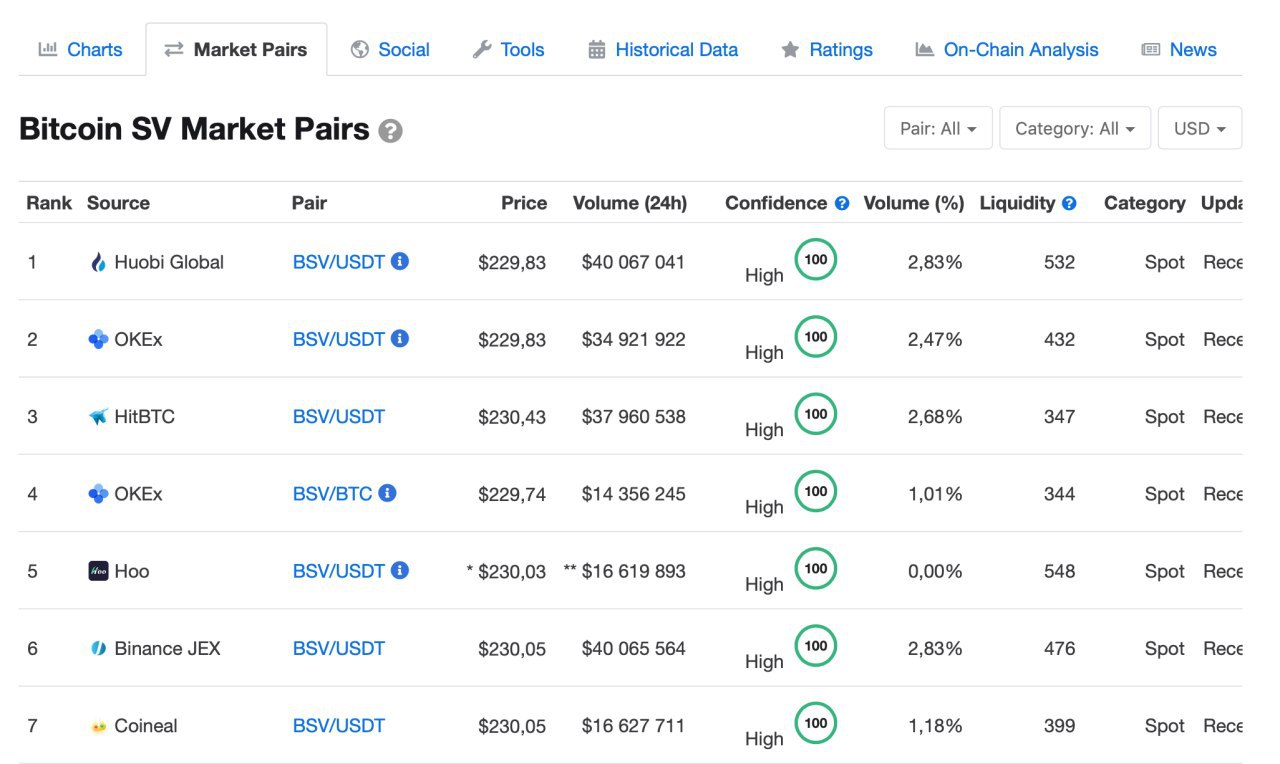Open the Huobi Global BSV/USDT pair link

[x=339, y=262]
